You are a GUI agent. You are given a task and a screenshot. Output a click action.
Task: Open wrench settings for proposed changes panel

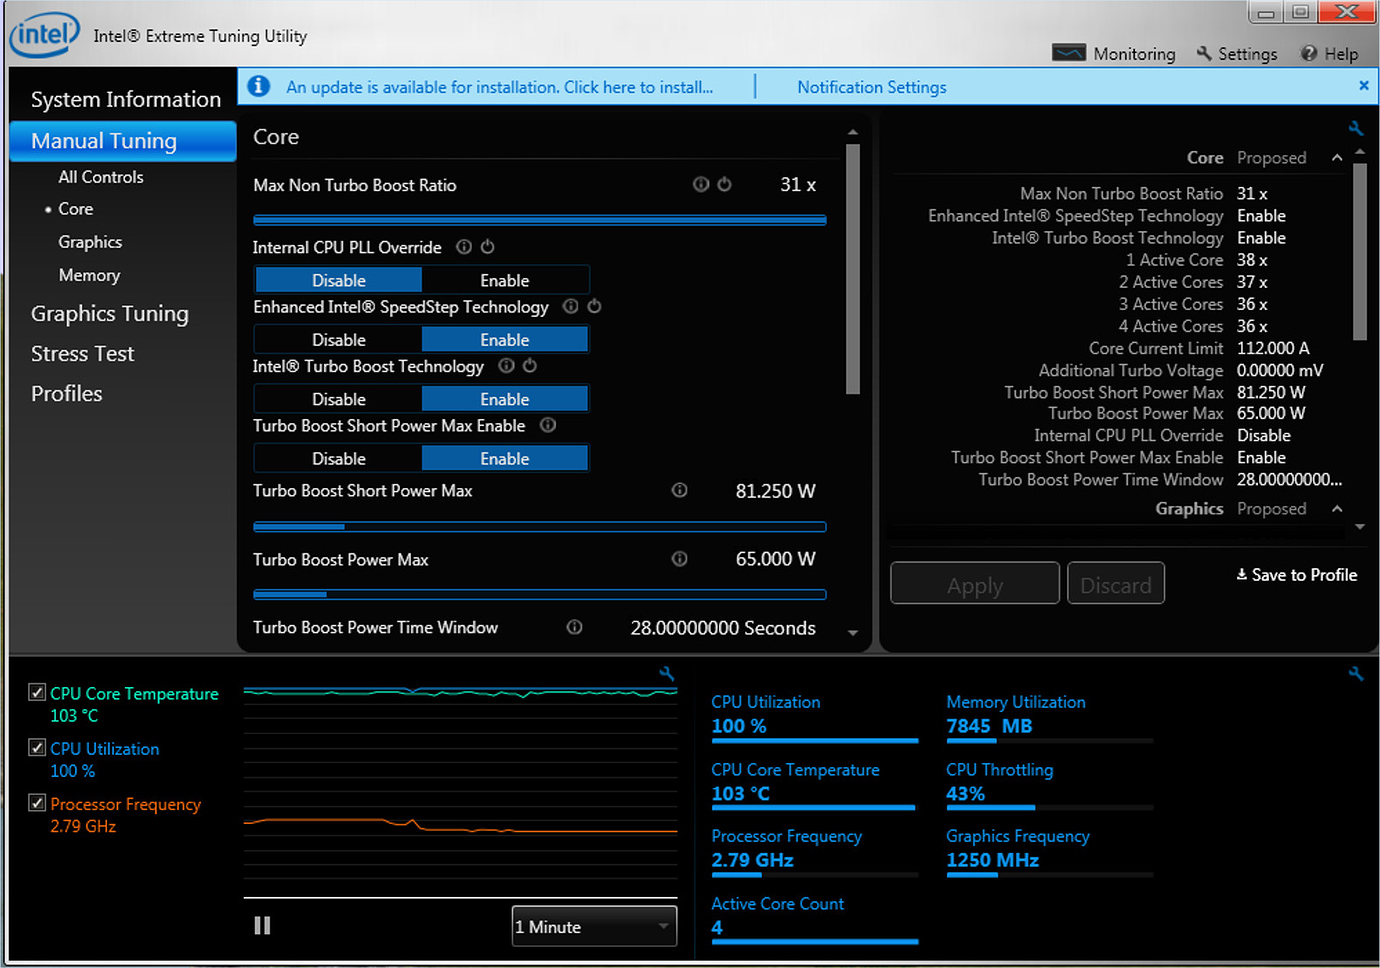coord(1356,128)
